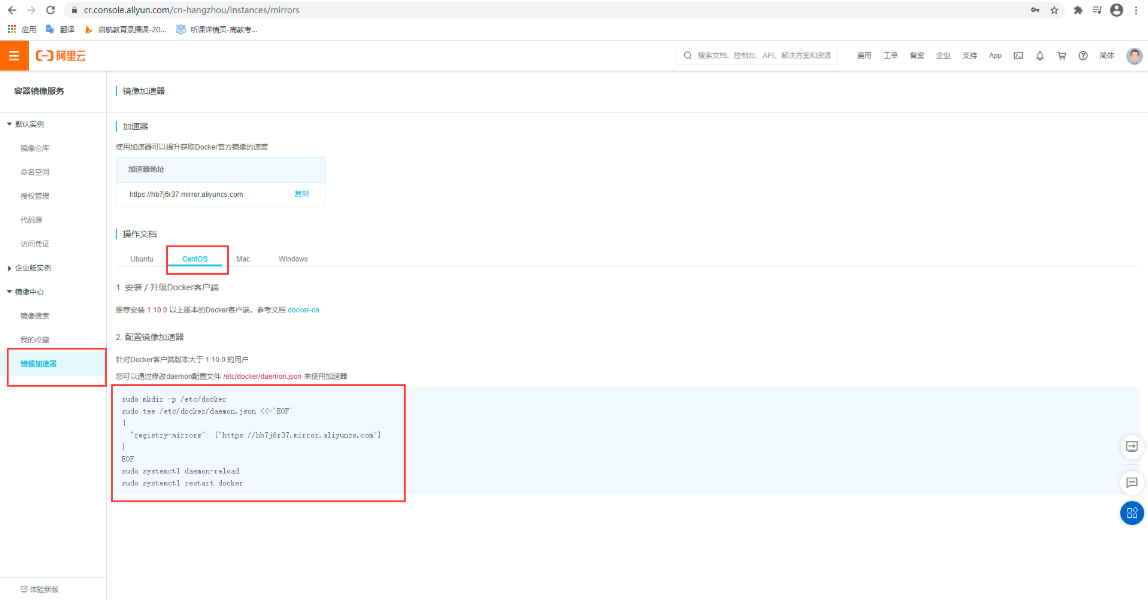This screenshot has width=1148, height=607.
Task: Click the "sudo systemctl daemon-reload" code line
Action: (x=181, y=472)
